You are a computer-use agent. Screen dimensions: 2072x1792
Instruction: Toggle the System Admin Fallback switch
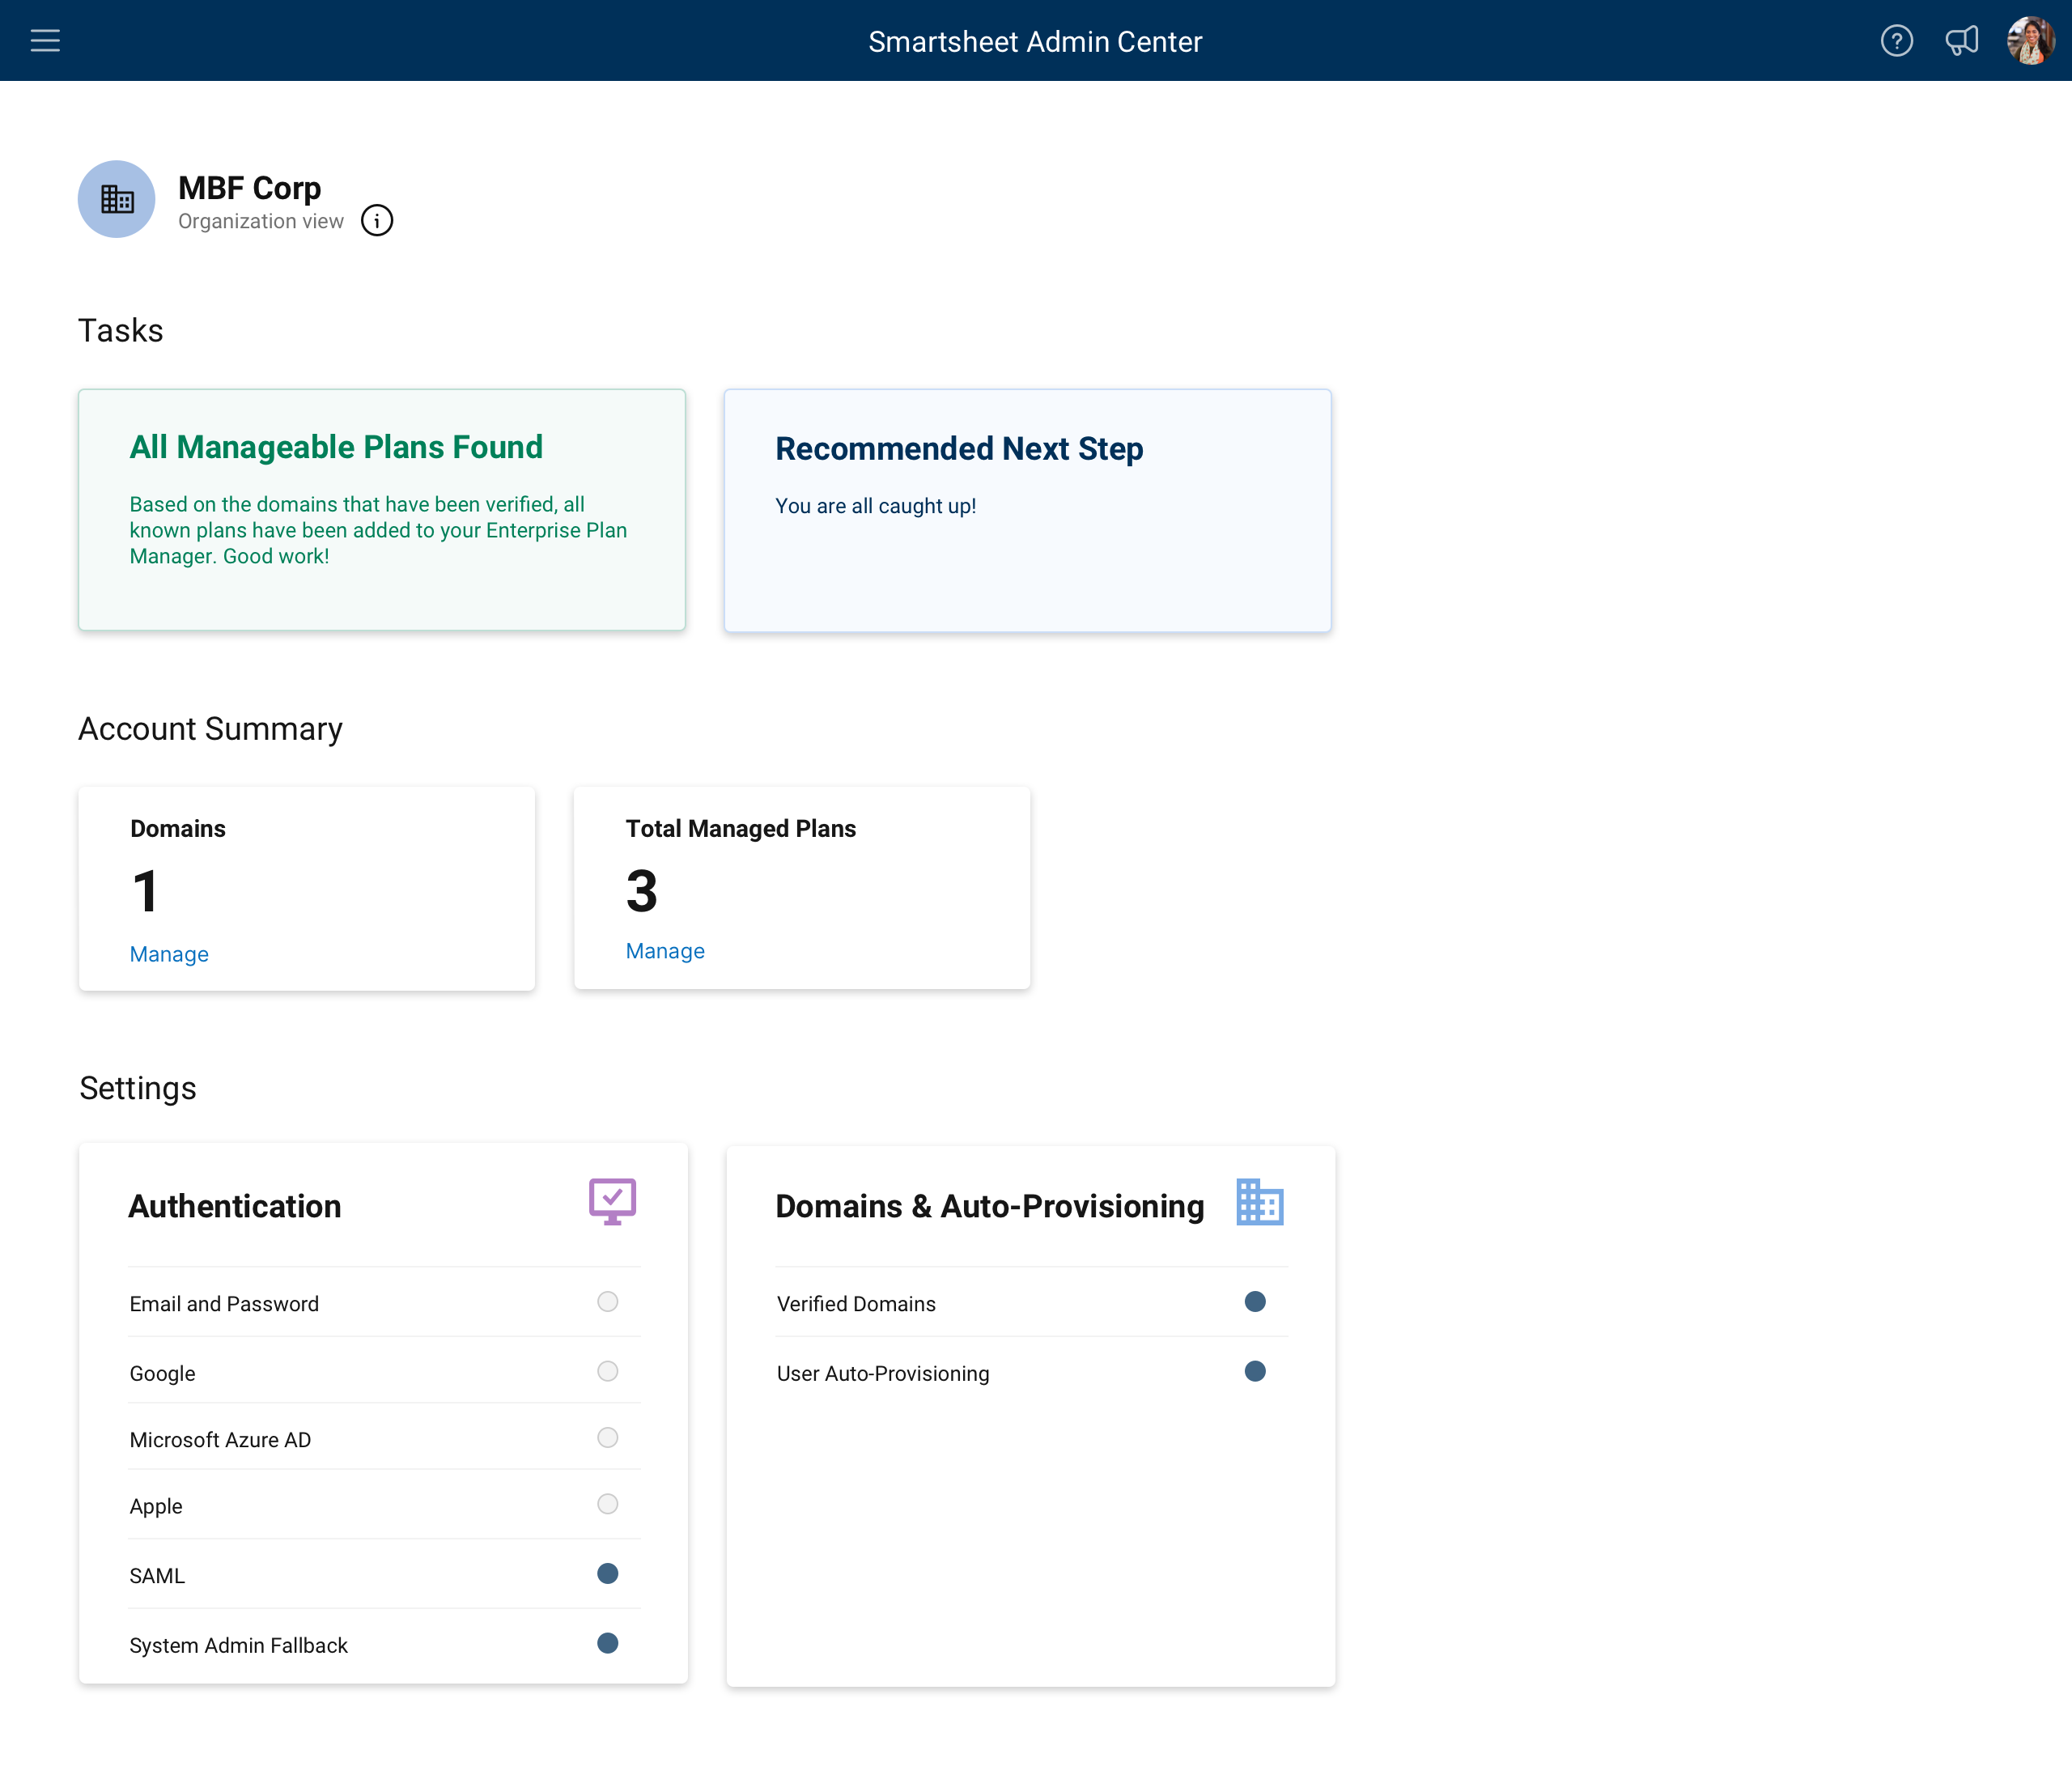pos(608,1642)
